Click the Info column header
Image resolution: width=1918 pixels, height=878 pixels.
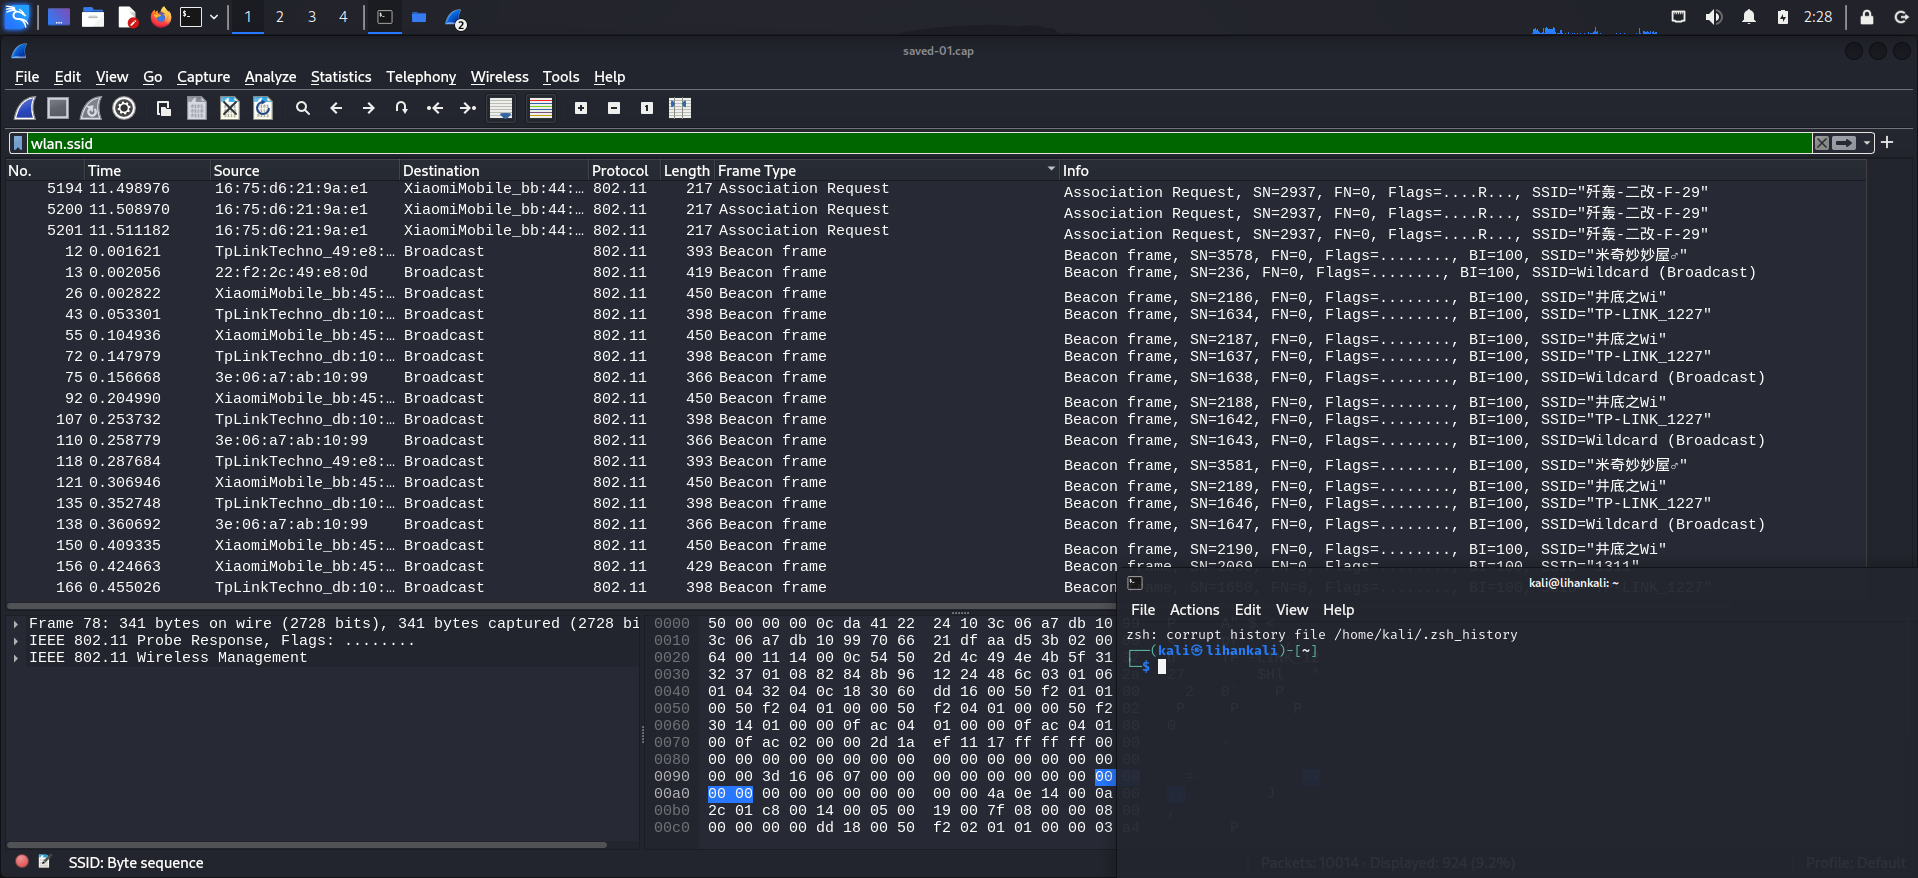coord(1462,171)
